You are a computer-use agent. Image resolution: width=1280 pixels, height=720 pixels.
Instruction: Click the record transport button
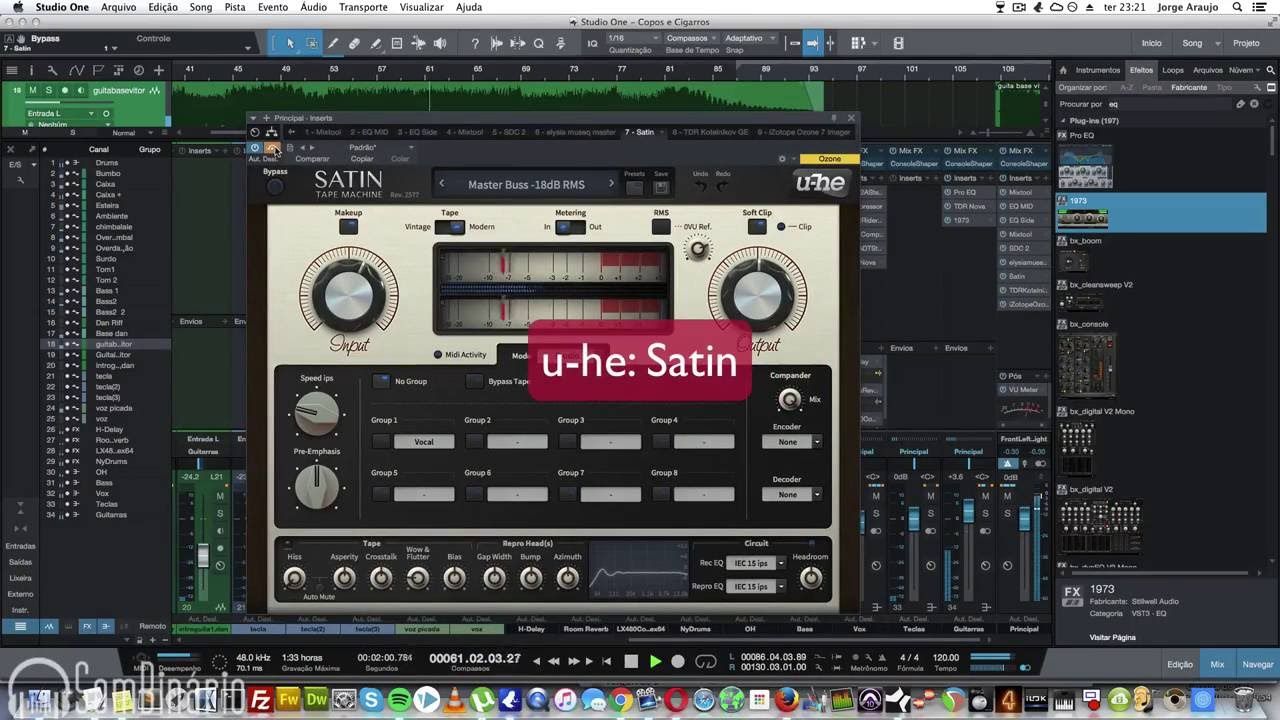[x=678, y=661]
